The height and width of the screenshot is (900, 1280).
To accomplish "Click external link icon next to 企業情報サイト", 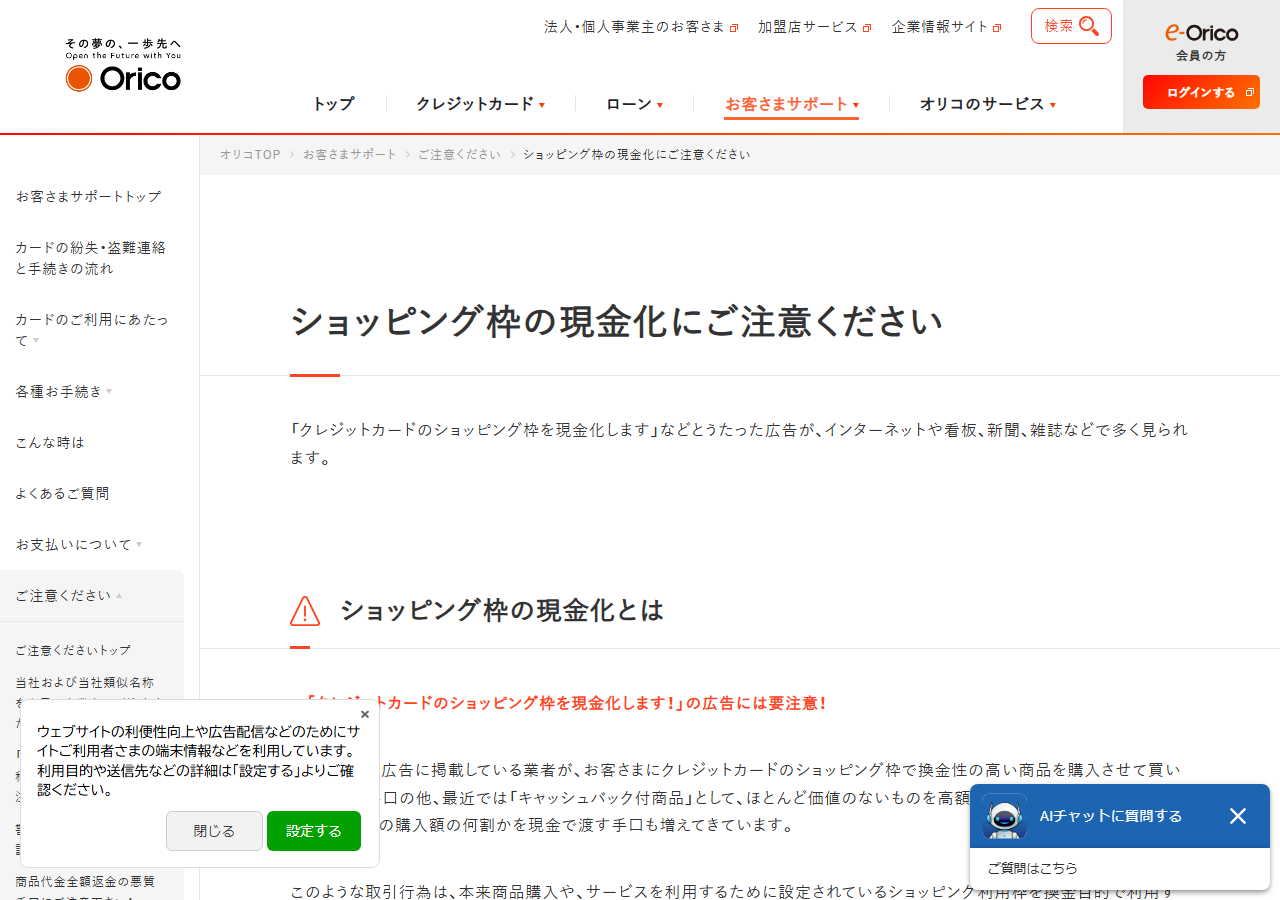I will click(997, 28).
